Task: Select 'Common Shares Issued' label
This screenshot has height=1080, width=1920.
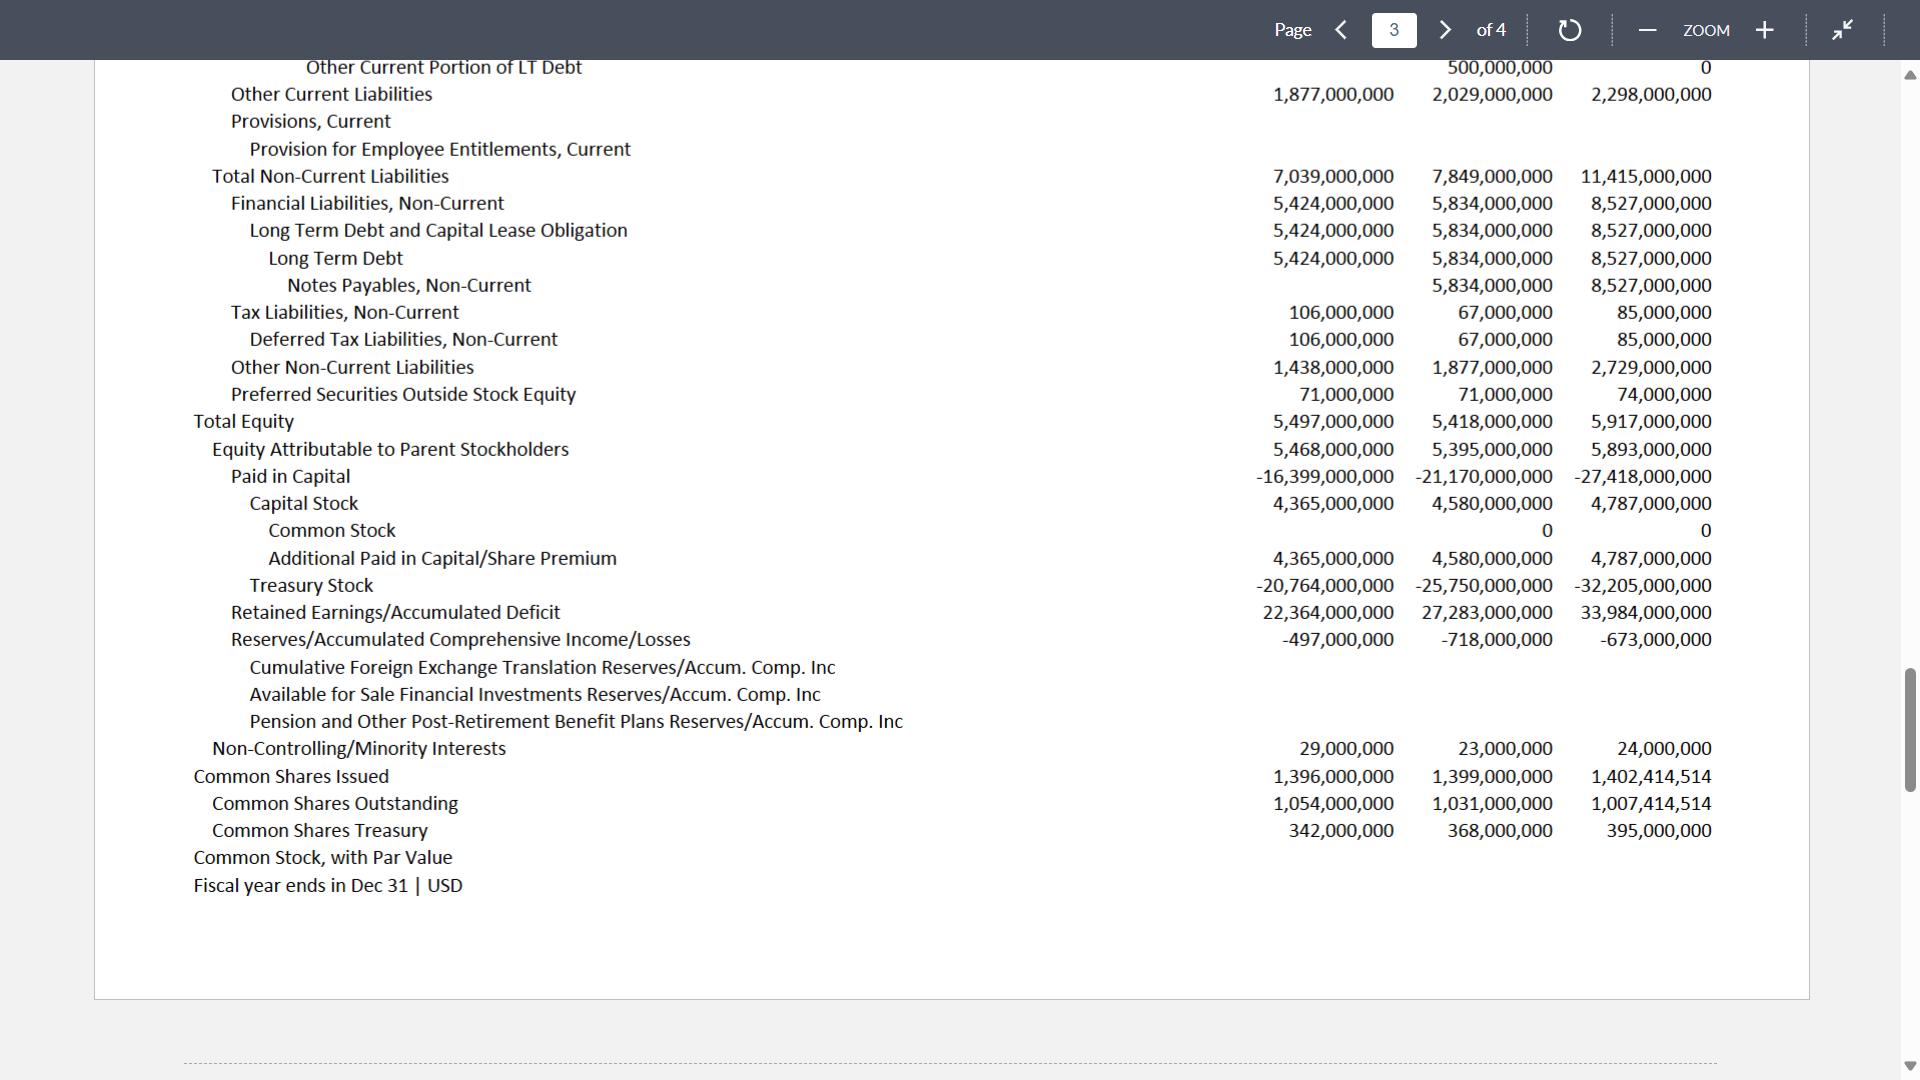Action: [x=291, y=776]
